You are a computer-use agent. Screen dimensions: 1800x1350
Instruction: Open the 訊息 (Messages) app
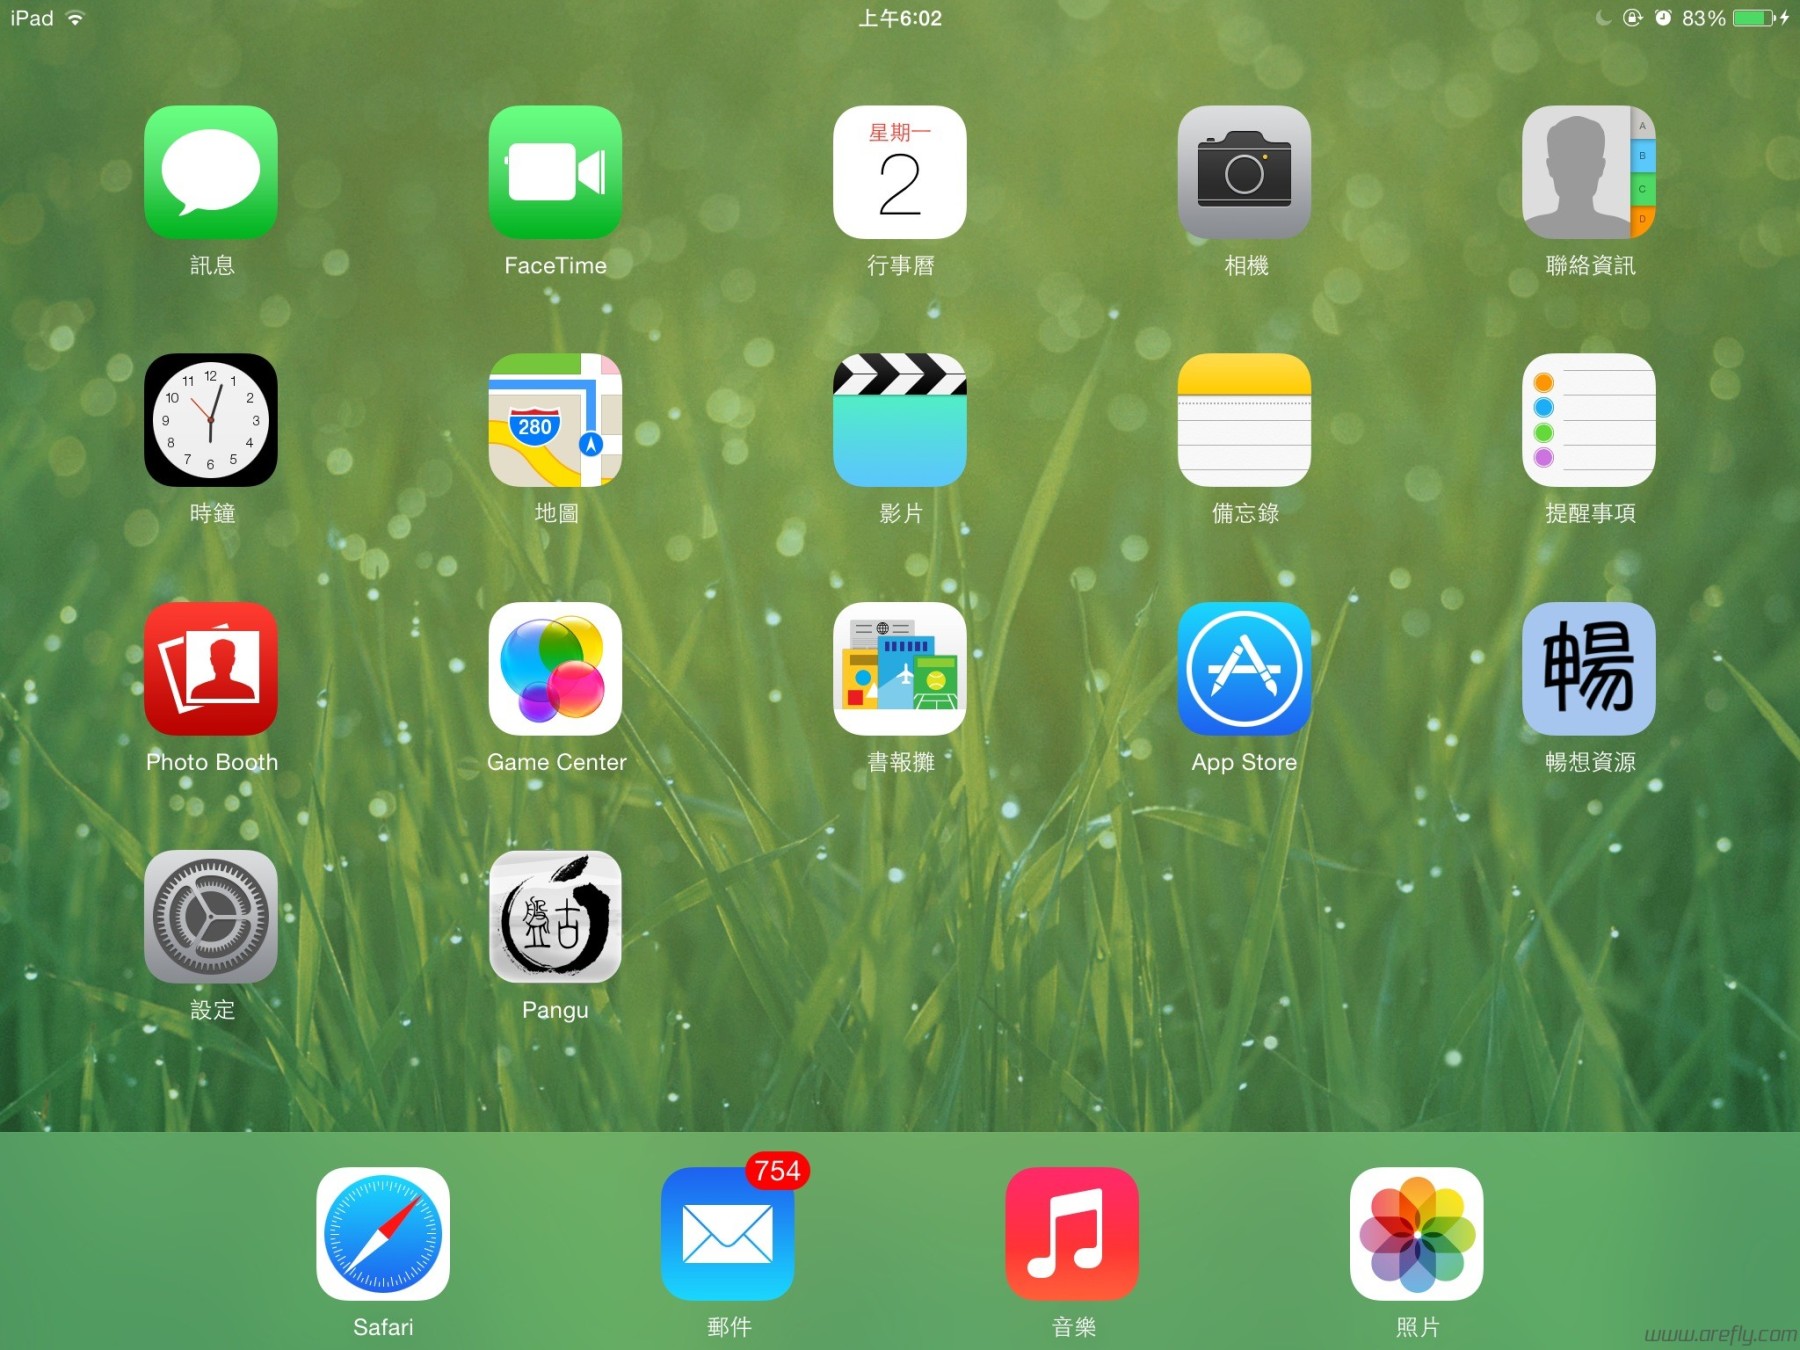[x=211, y=173]
